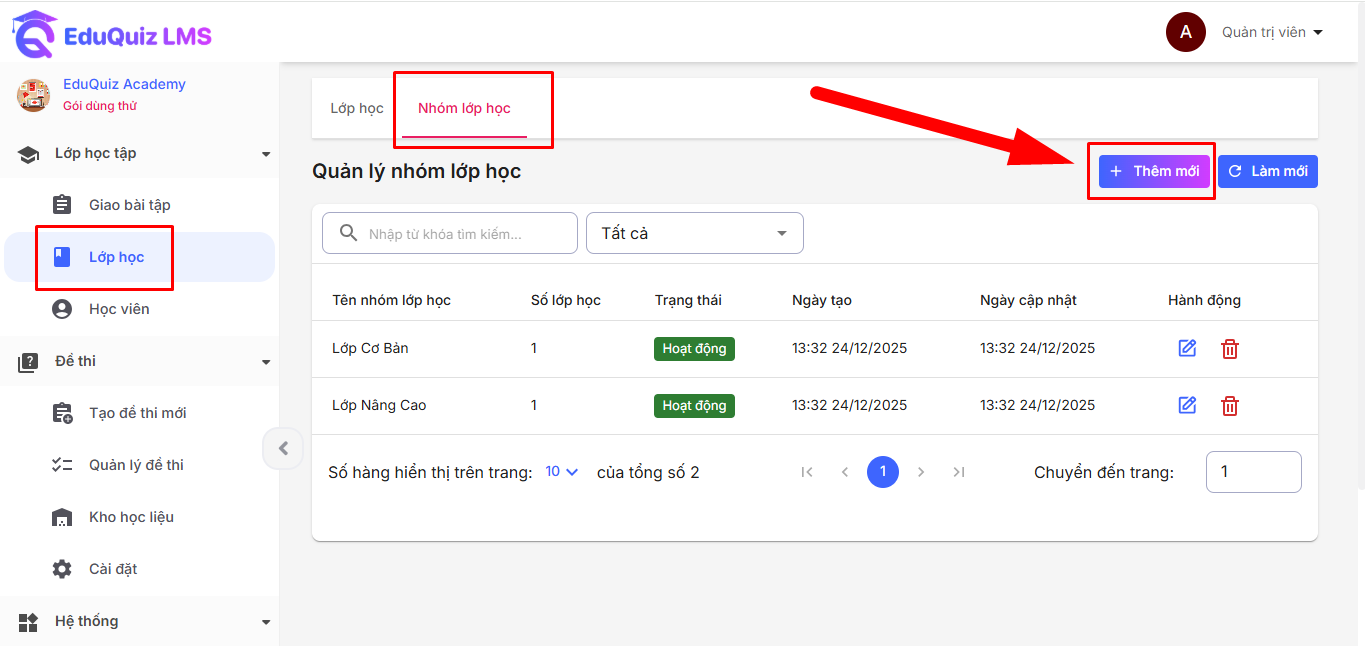Click Hoạt động status badge for Lớp Nâng Cao

tap(694, 406)
